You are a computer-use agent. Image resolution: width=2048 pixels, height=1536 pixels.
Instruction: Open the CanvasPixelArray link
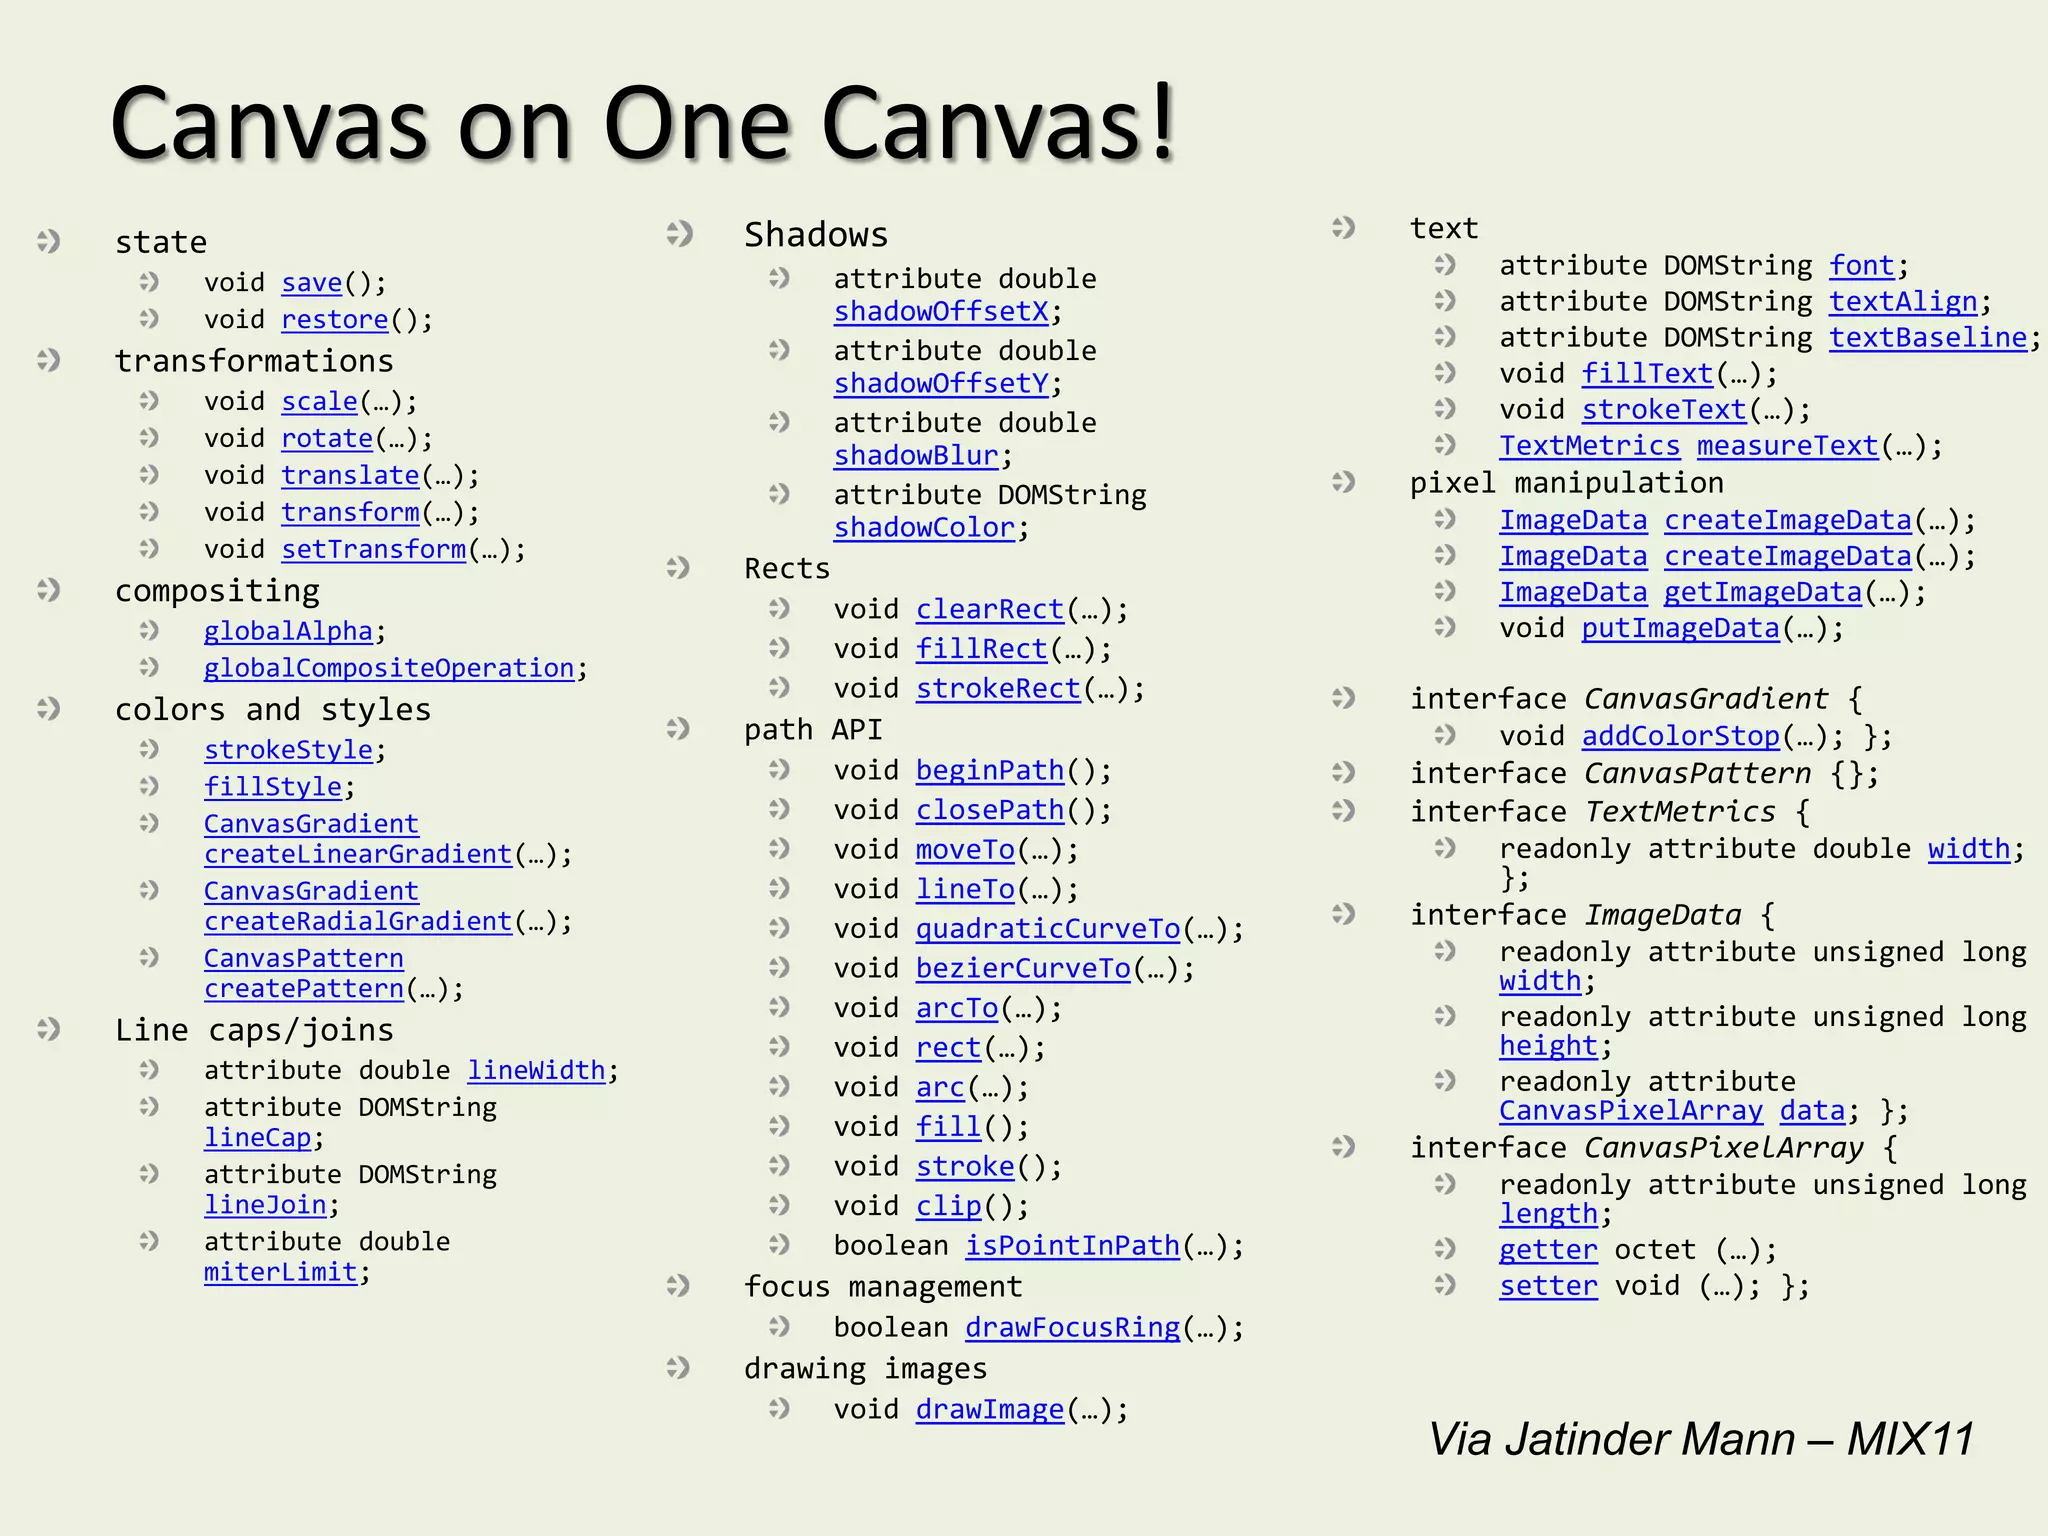(1630, 1111)
